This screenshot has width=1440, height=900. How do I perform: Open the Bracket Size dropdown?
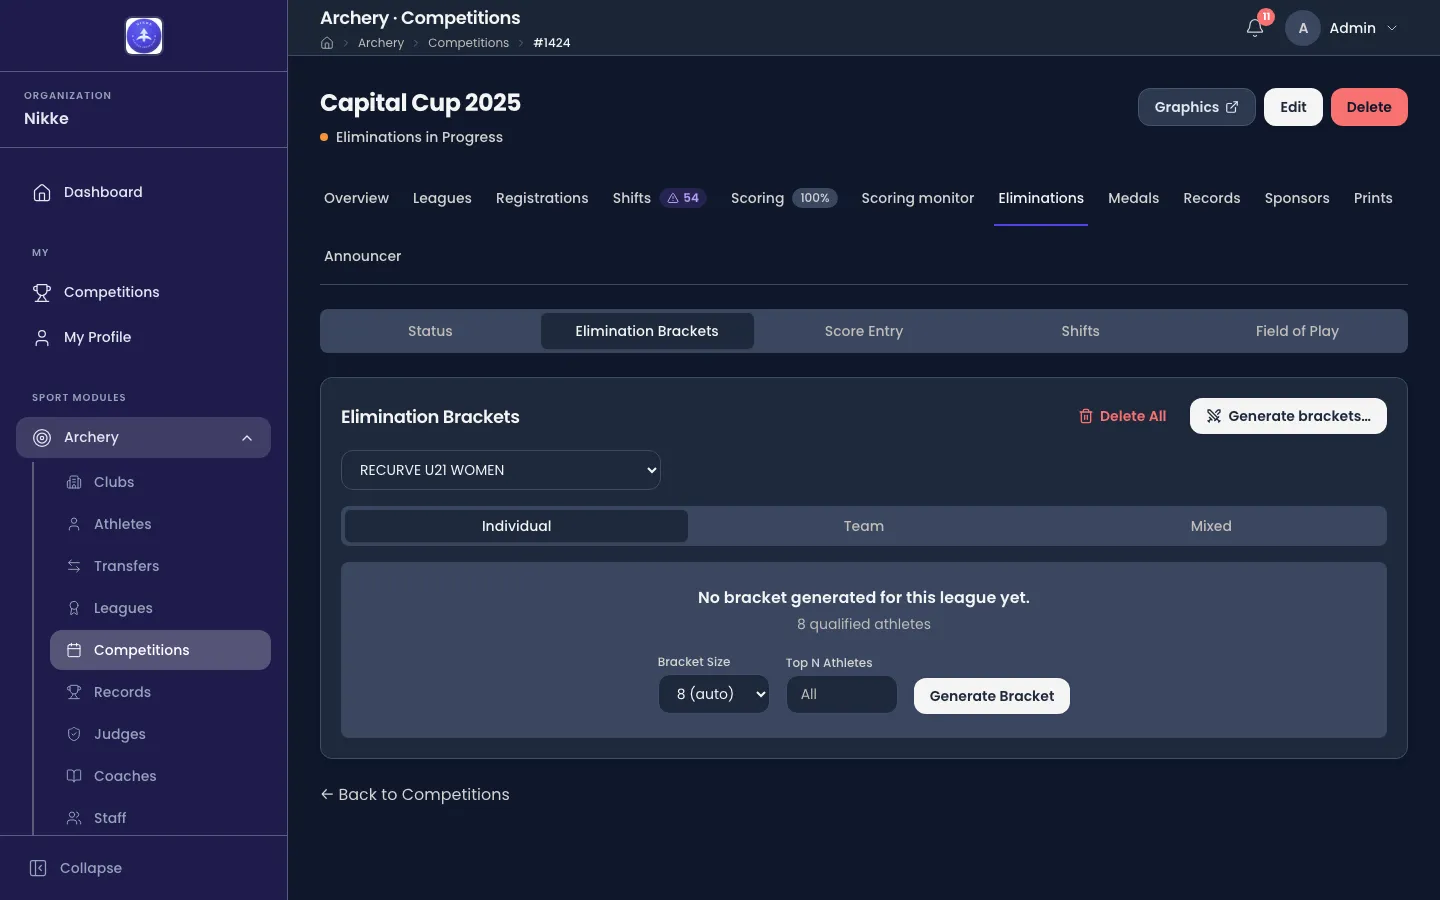point(714,694)
